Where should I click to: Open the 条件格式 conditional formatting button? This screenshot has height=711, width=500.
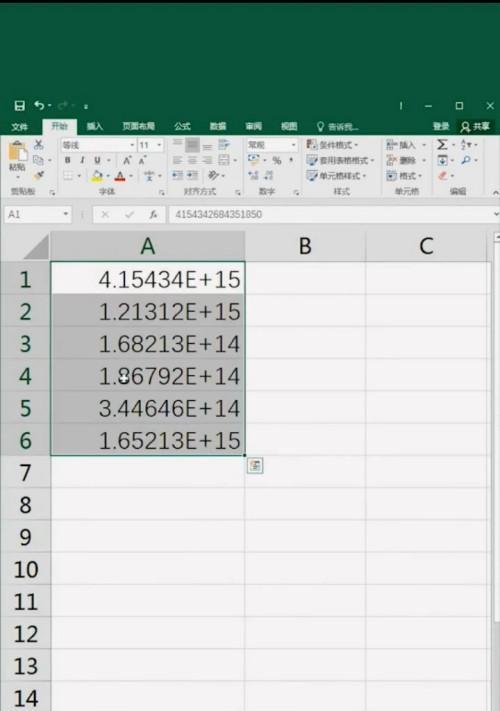pos(332,145)
